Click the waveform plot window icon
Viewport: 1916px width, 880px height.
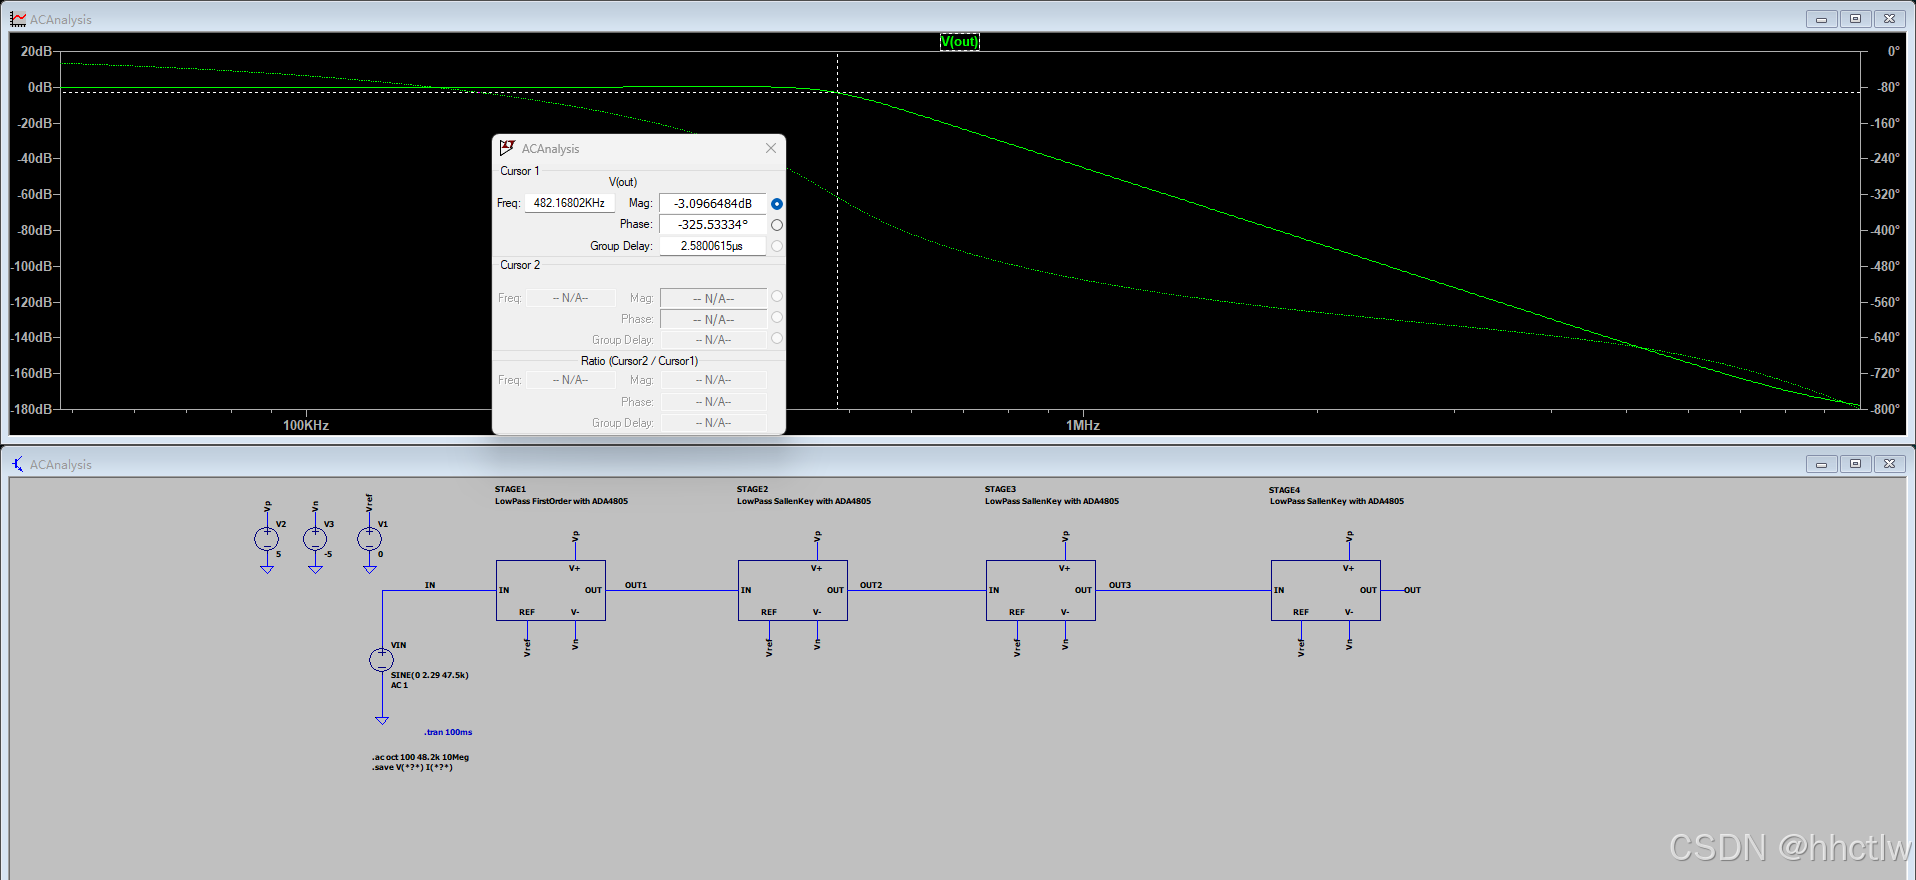pyautogui.click(x=18, y=19)
